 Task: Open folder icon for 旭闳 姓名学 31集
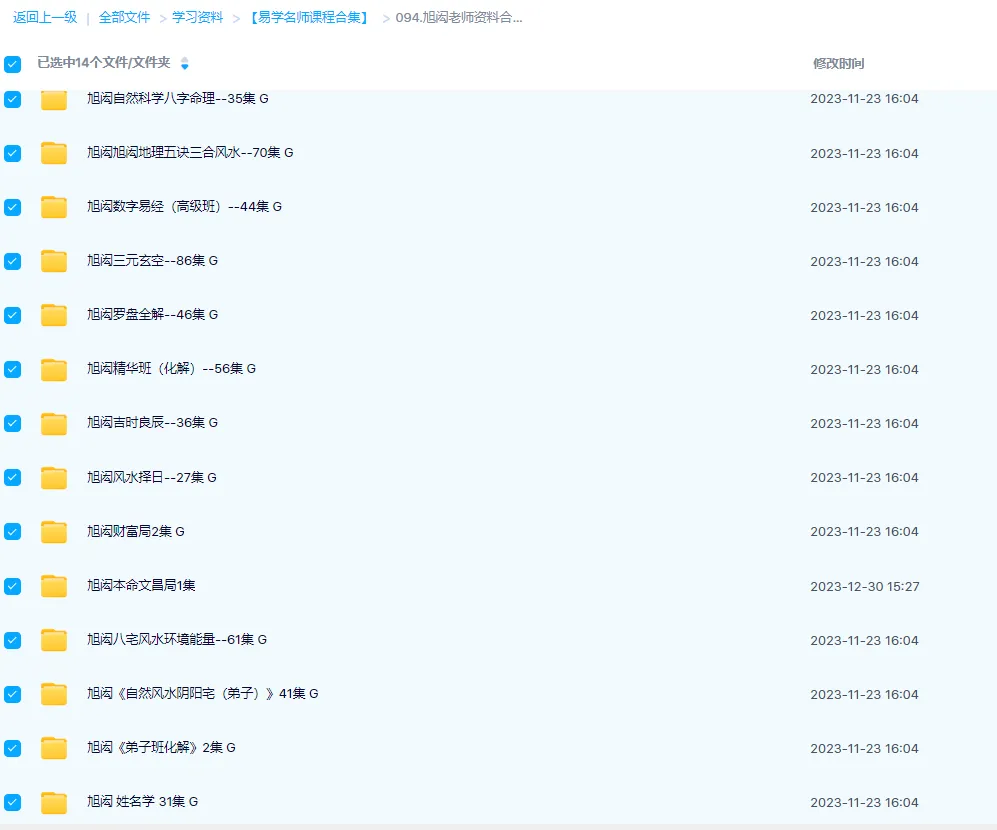(54, 802)
